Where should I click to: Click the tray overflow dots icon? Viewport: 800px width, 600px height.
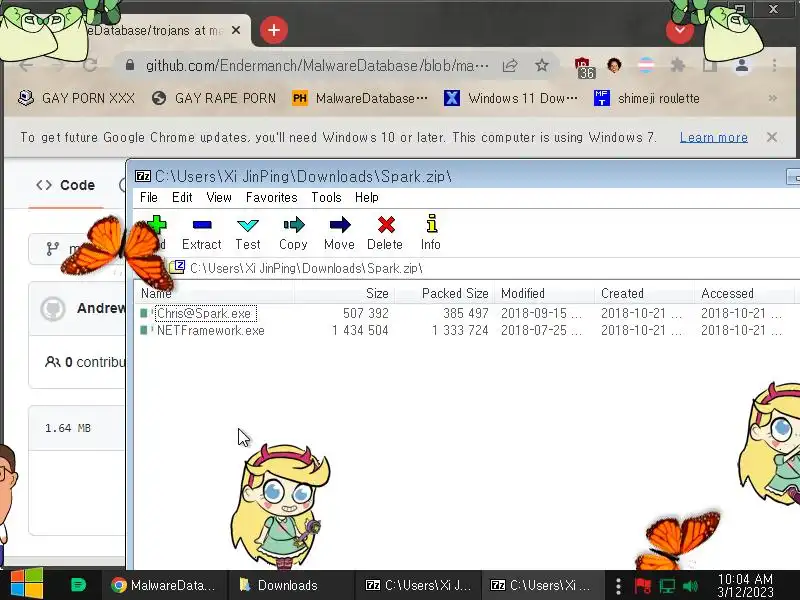click(x=618, y=586)
